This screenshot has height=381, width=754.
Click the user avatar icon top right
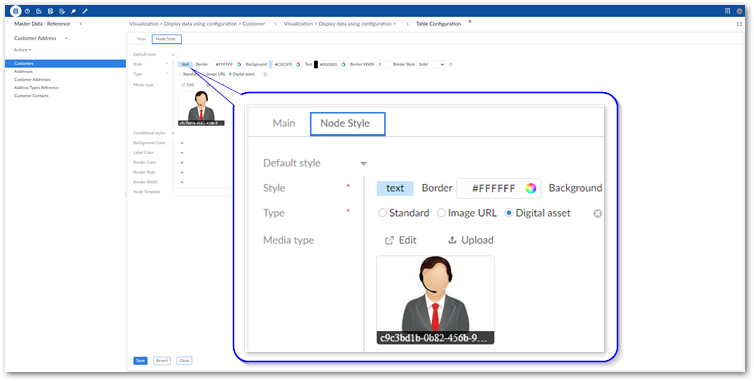pyautogui.click(x=740, y=11)
